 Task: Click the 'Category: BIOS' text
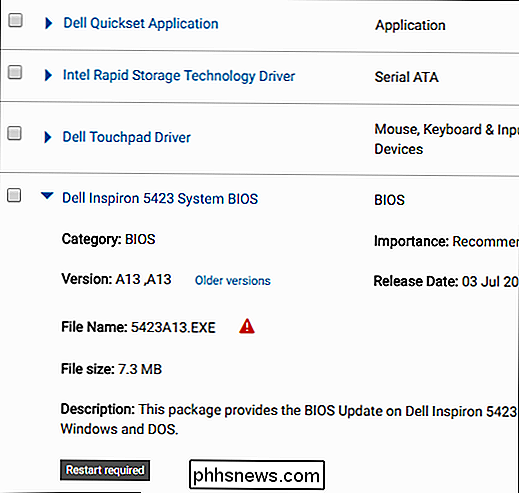coord(108,240)
